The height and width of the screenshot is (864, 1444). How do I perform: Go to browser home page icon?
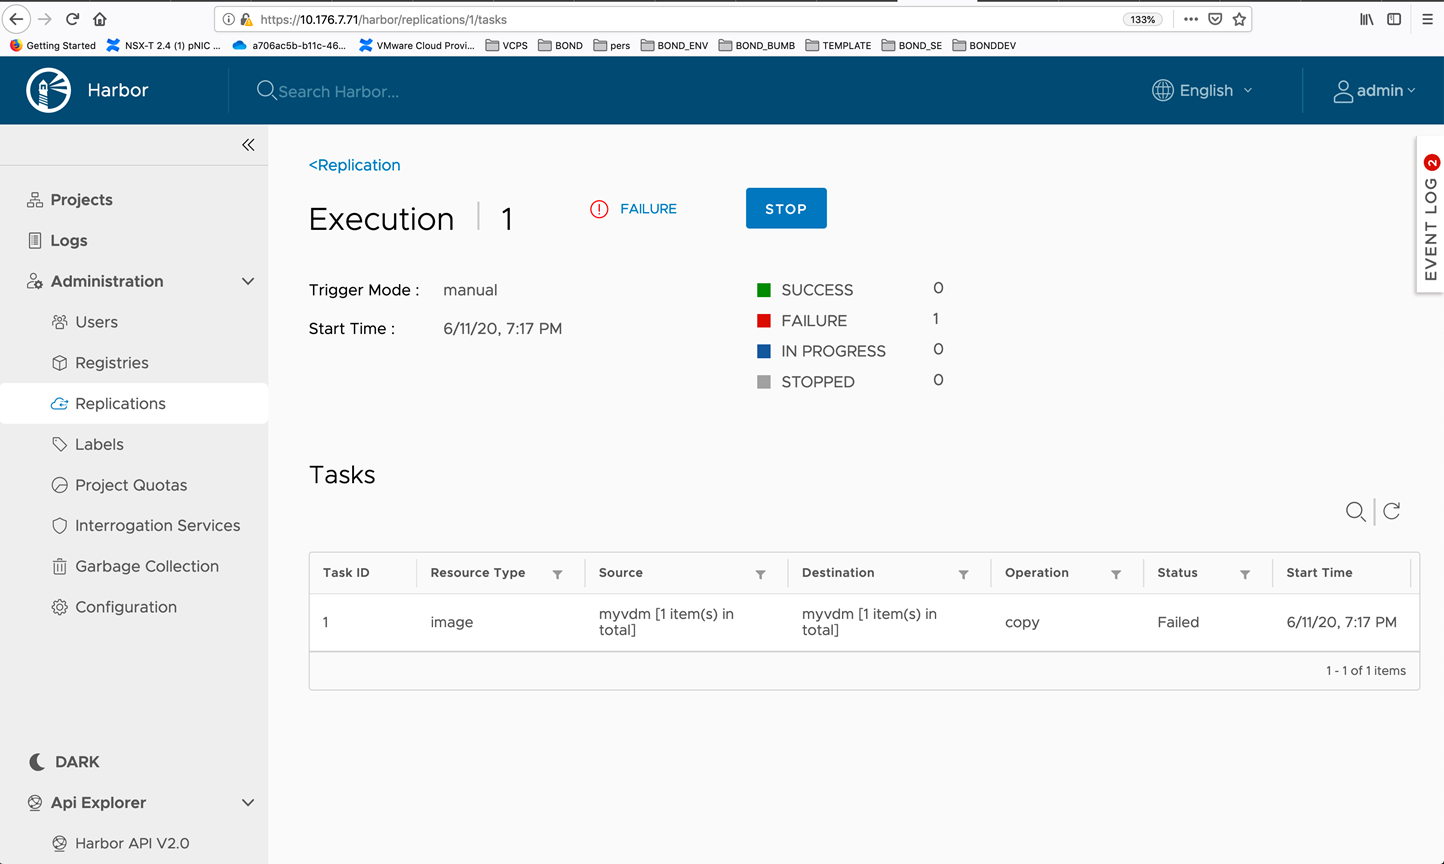100,19
